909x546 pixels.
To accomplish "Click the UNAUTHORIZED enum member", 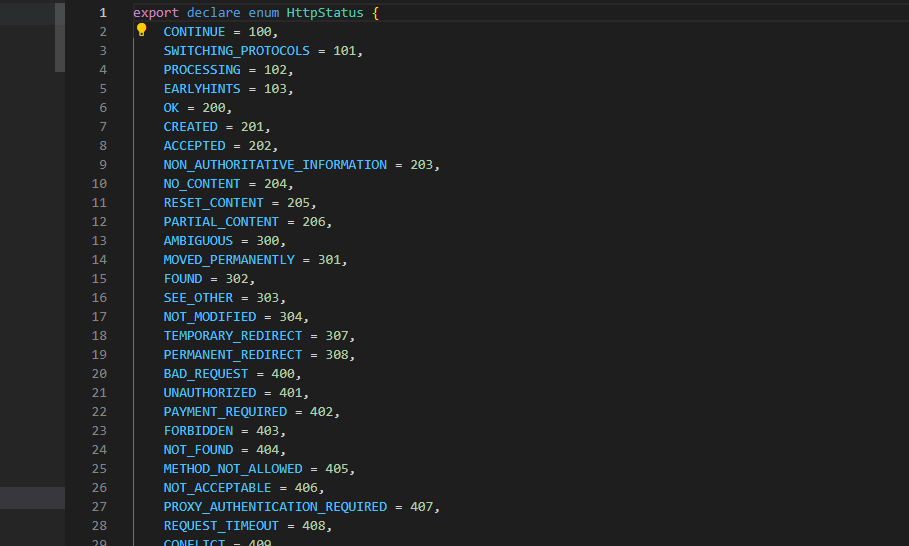I will tap(209, 393).
